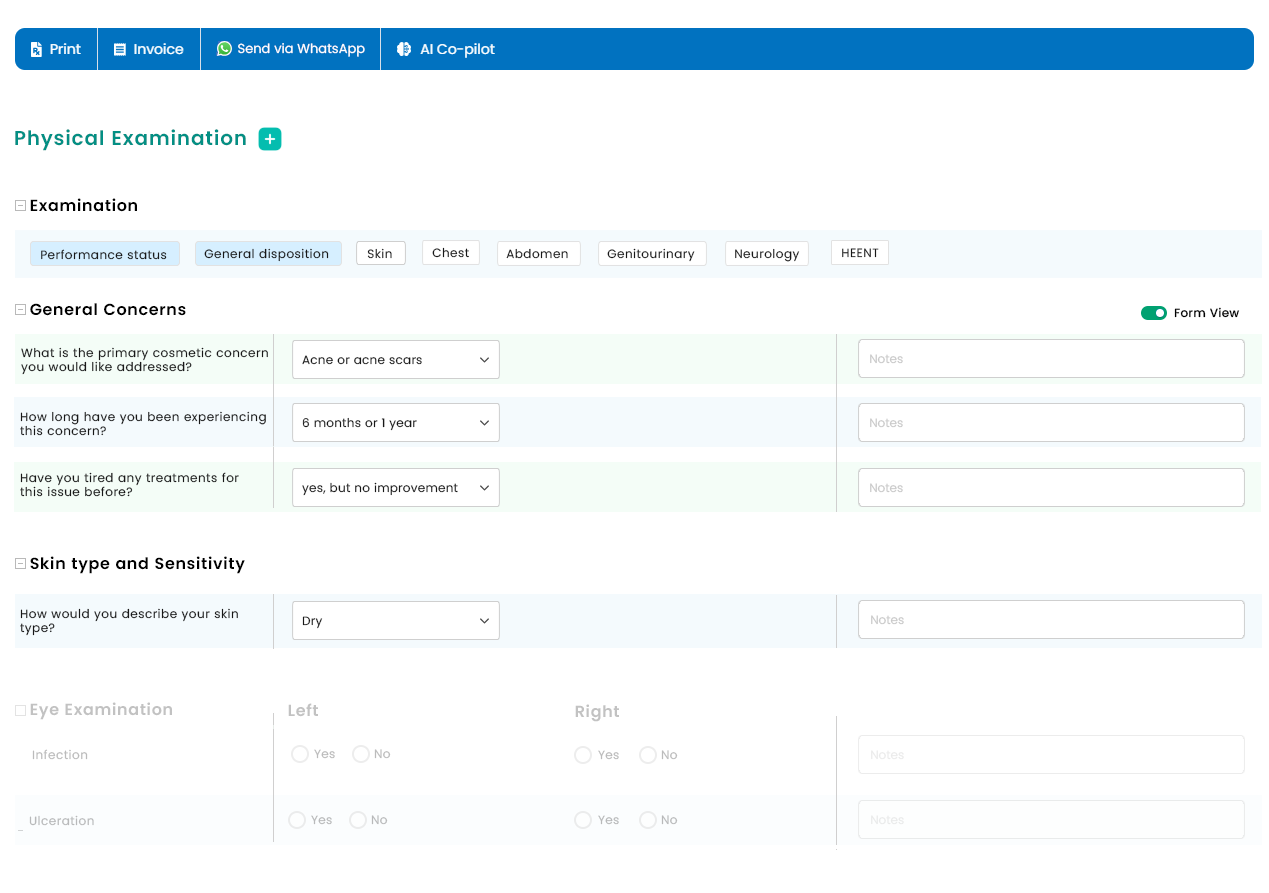Select the Performance status tab
Viewport: 1269px width, 893px height.
pyautogui.click(x=104, y=254)
